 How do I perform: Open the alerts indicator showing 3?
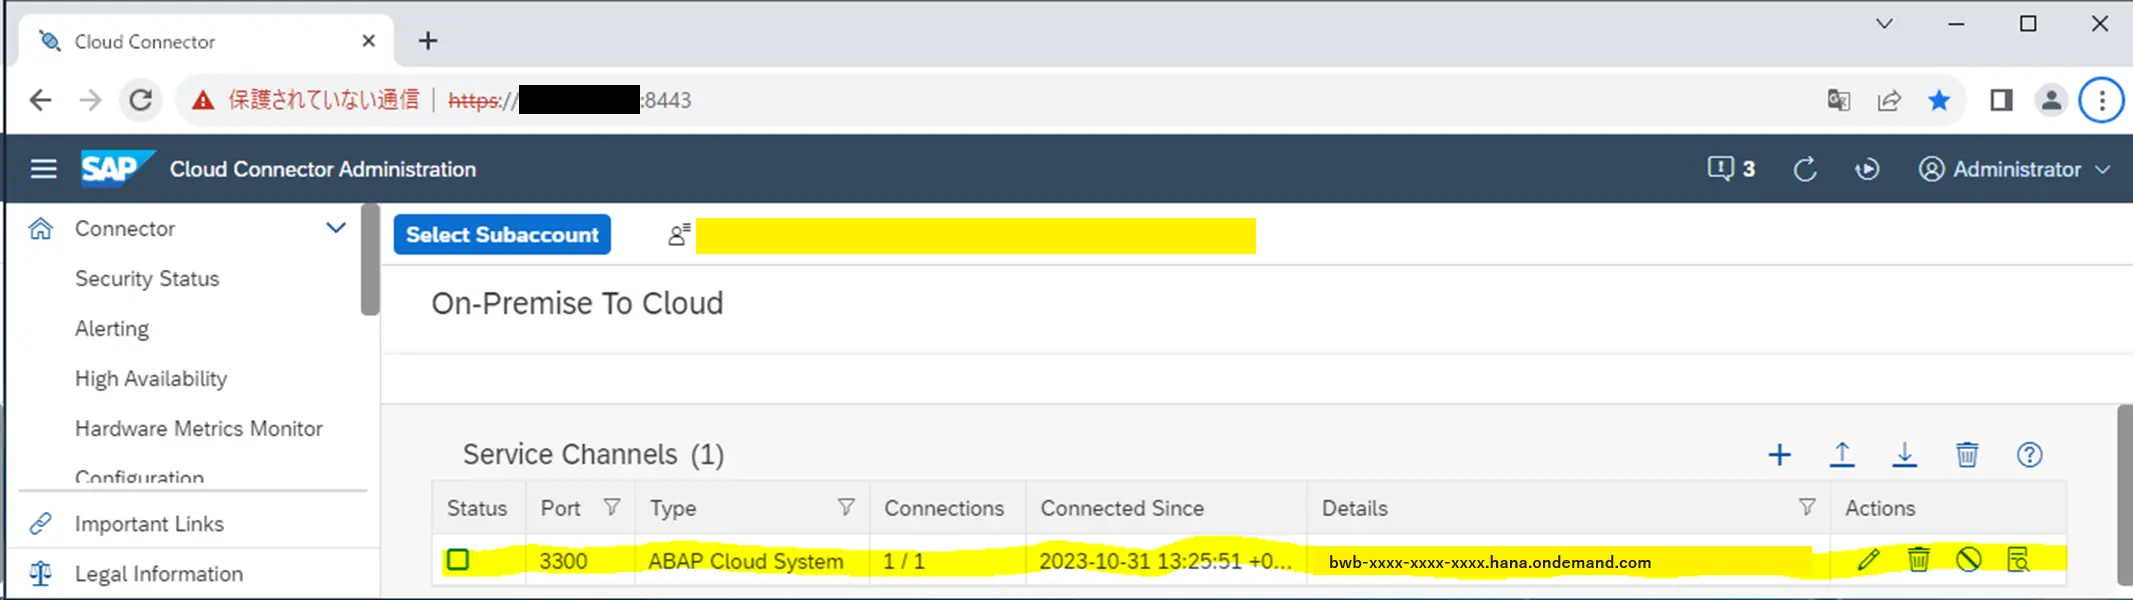[1731, 169]
